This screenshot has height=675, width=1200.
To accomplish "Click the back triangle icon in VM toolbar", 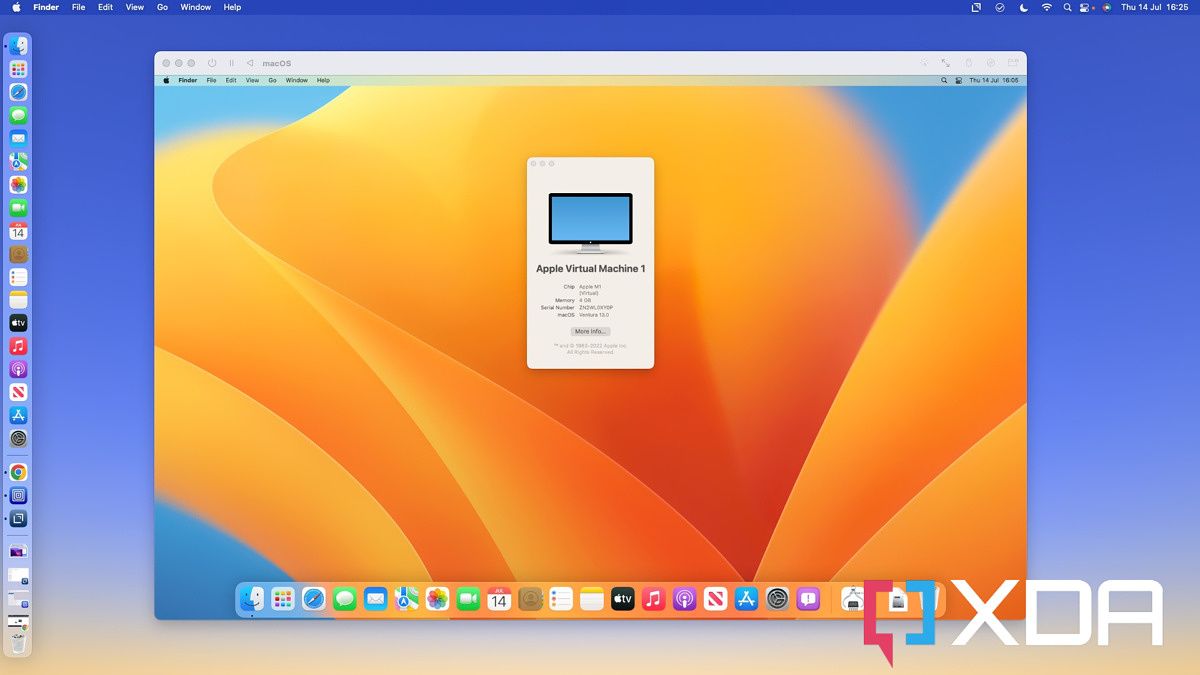I will coord(250,63).
